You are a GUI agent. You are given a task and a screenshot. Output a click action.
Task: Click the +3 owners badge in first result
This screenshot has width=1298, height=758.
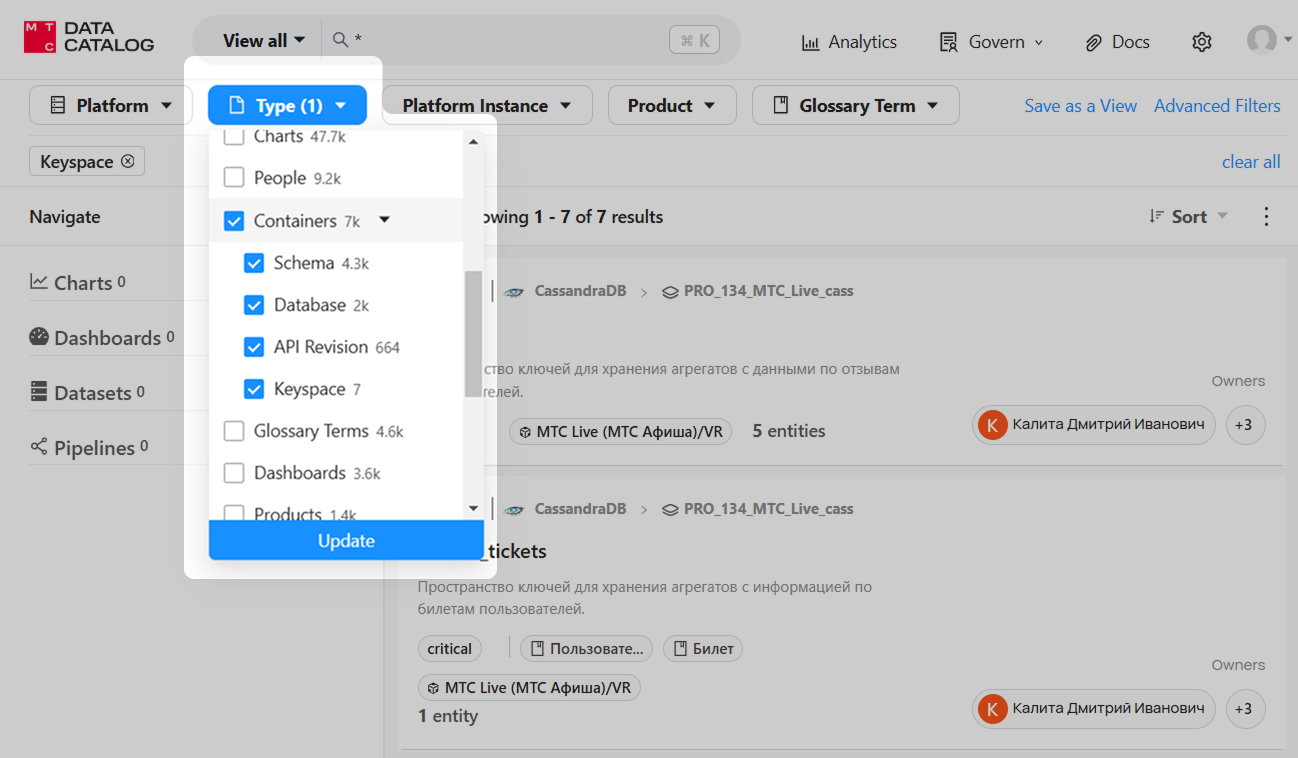tap(1244, 425)
